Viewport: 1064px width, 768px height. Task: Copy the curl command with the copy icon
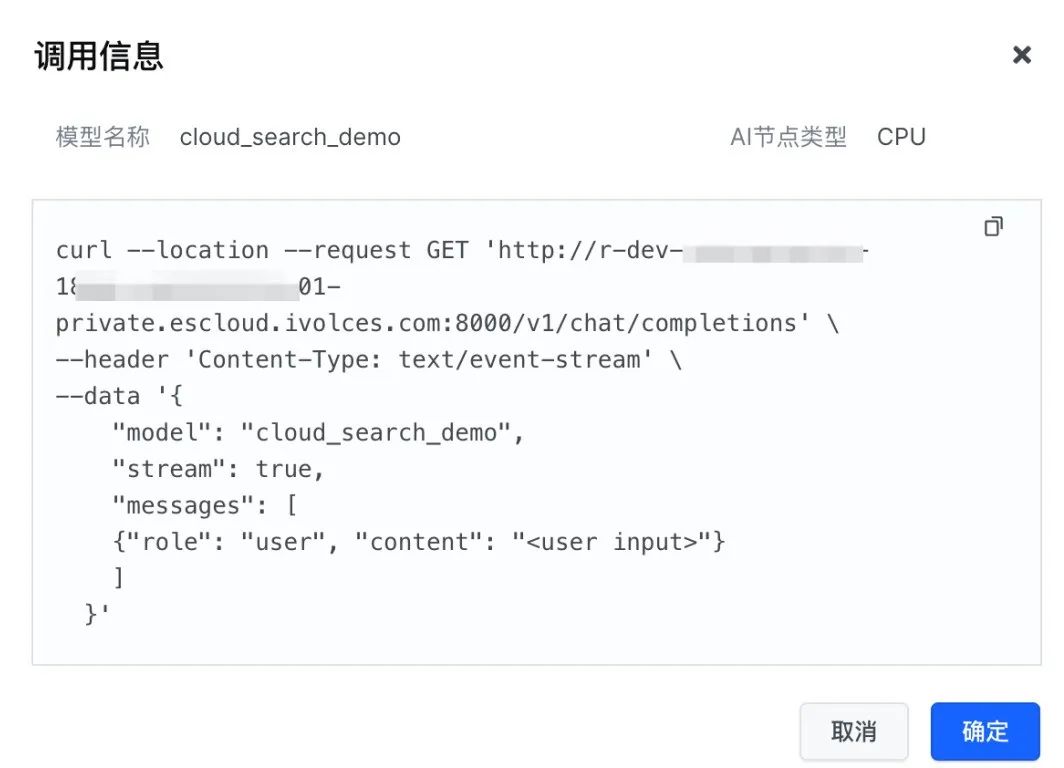click(x=993, y=226)
